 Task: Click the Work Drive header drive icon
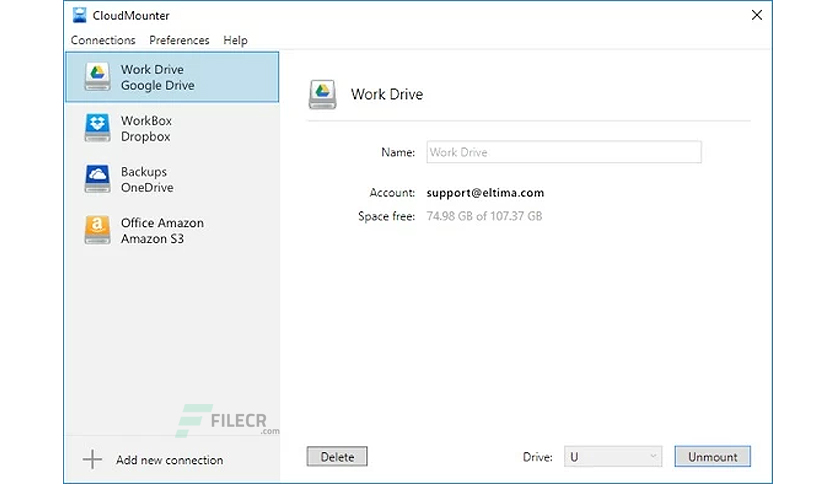pos(323,94)
